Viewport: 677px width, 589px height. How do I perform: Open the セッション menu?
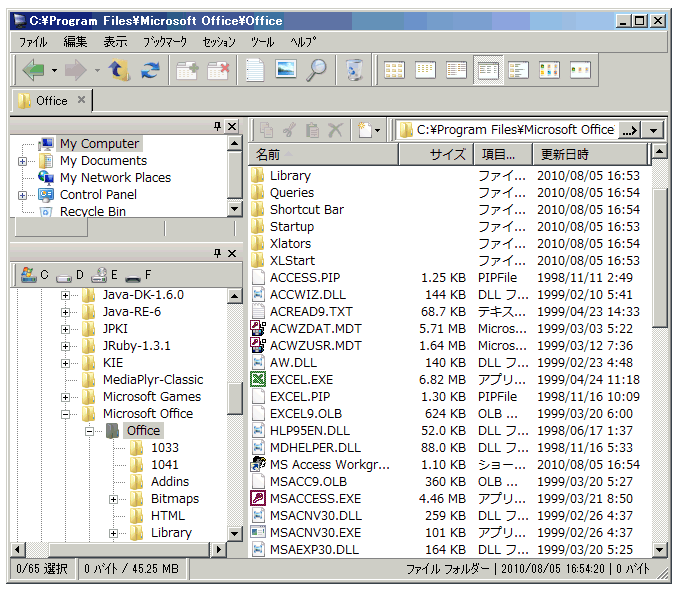click(x=219, y=42)
